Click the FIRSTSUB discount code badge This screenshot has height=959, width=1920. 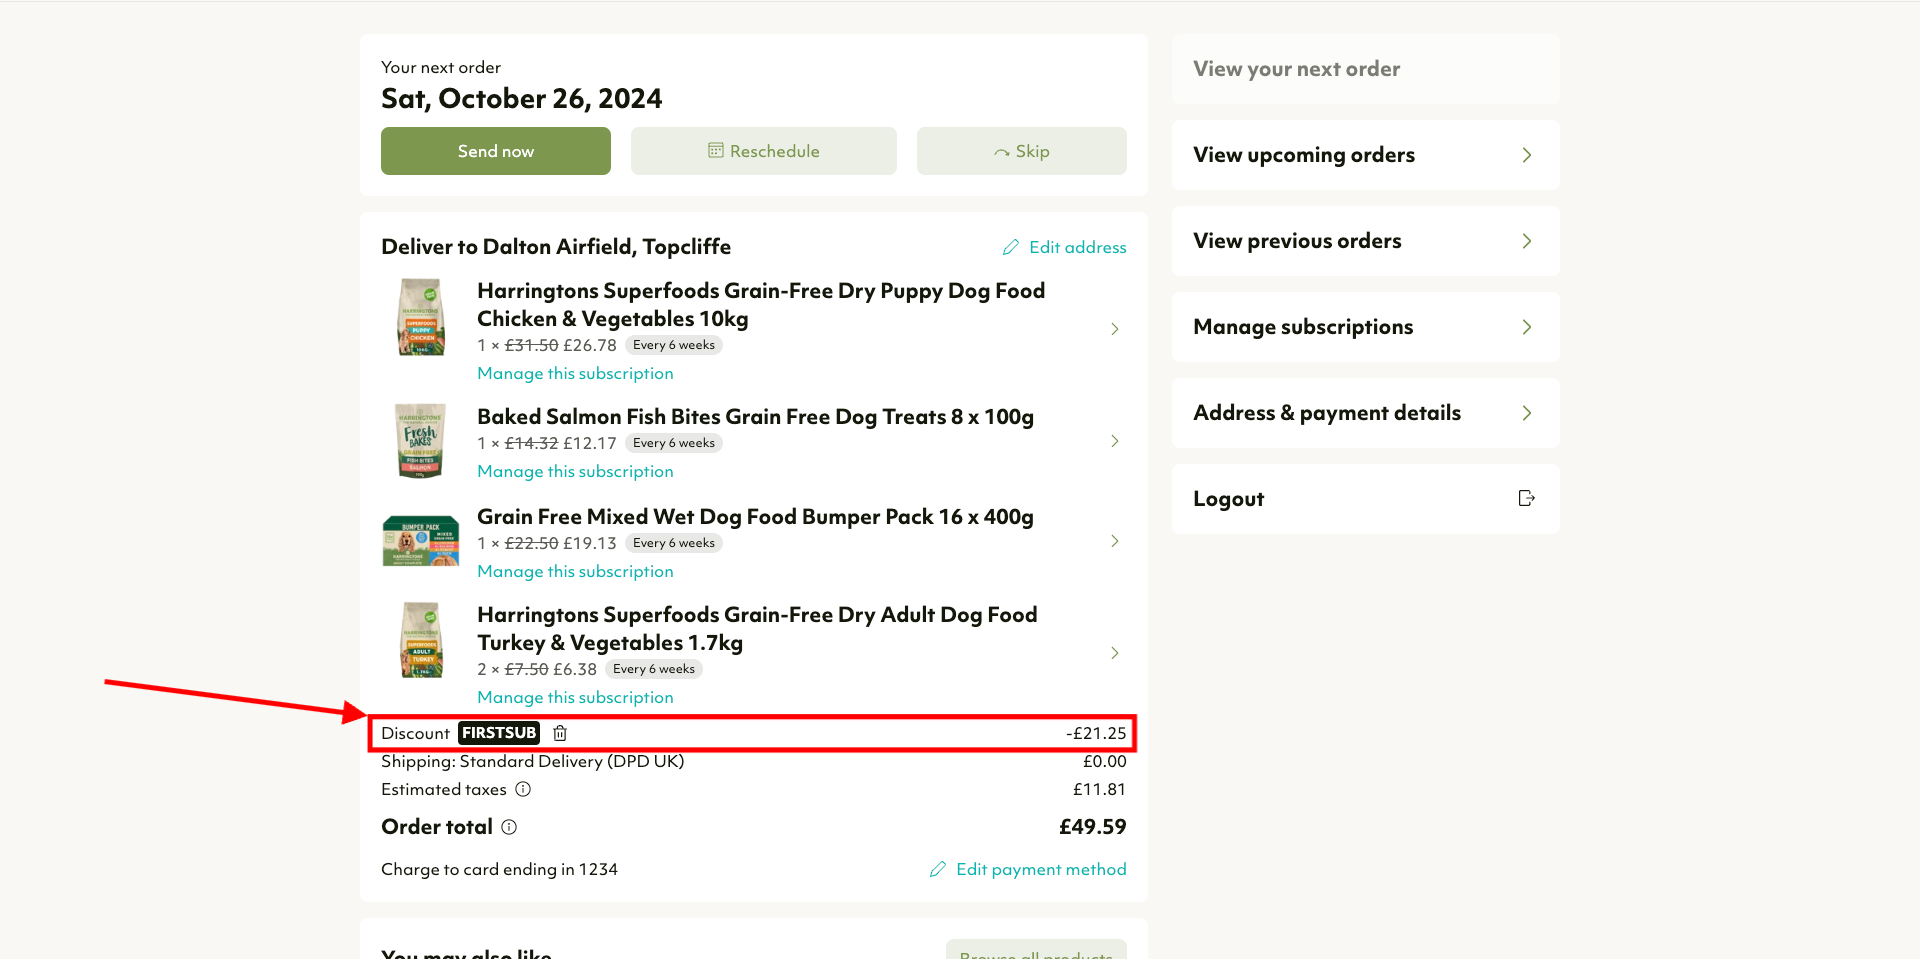tap(499, 733)
